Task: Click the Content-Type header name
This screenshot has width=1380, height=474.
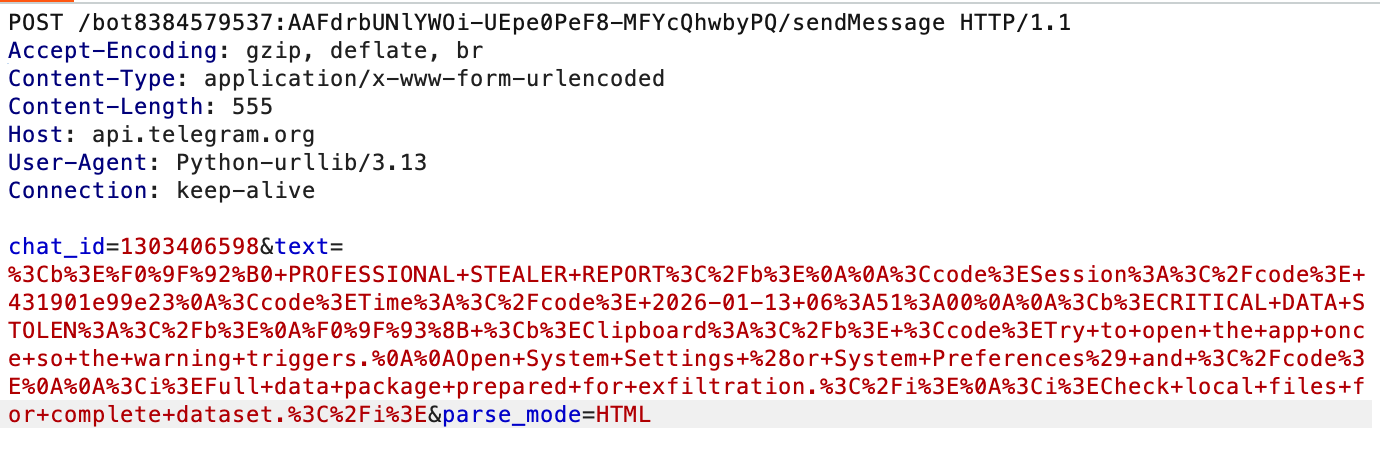Action: pos(88,78)
